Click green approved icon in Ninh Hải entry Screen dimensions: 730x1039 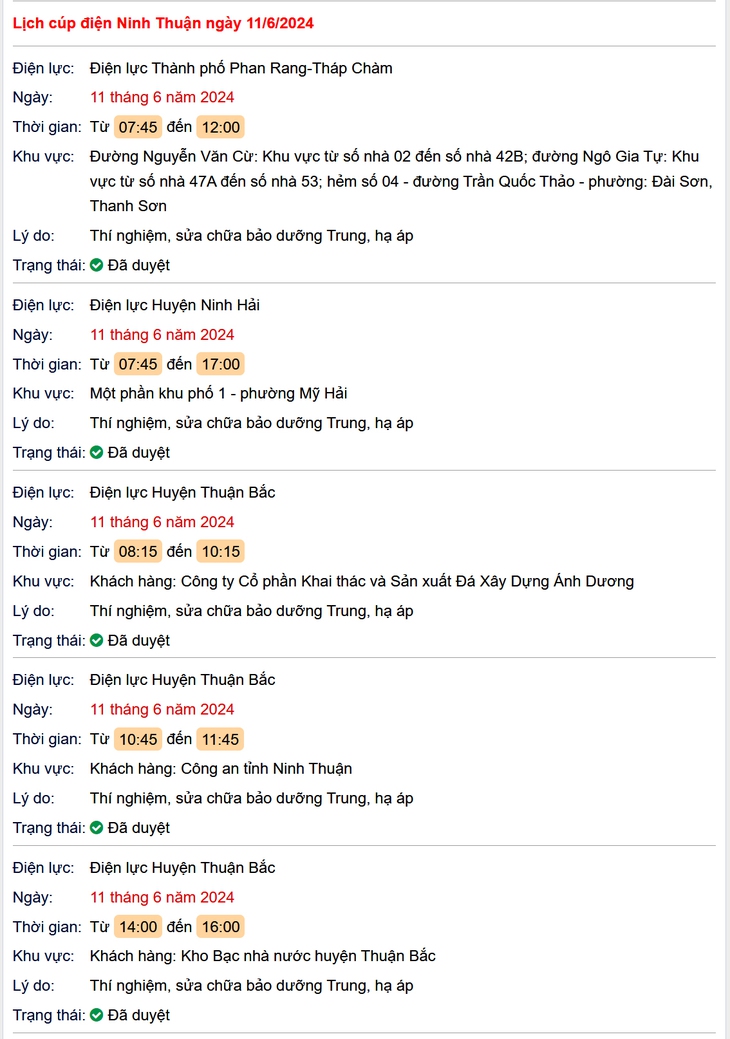pos(97,453)
